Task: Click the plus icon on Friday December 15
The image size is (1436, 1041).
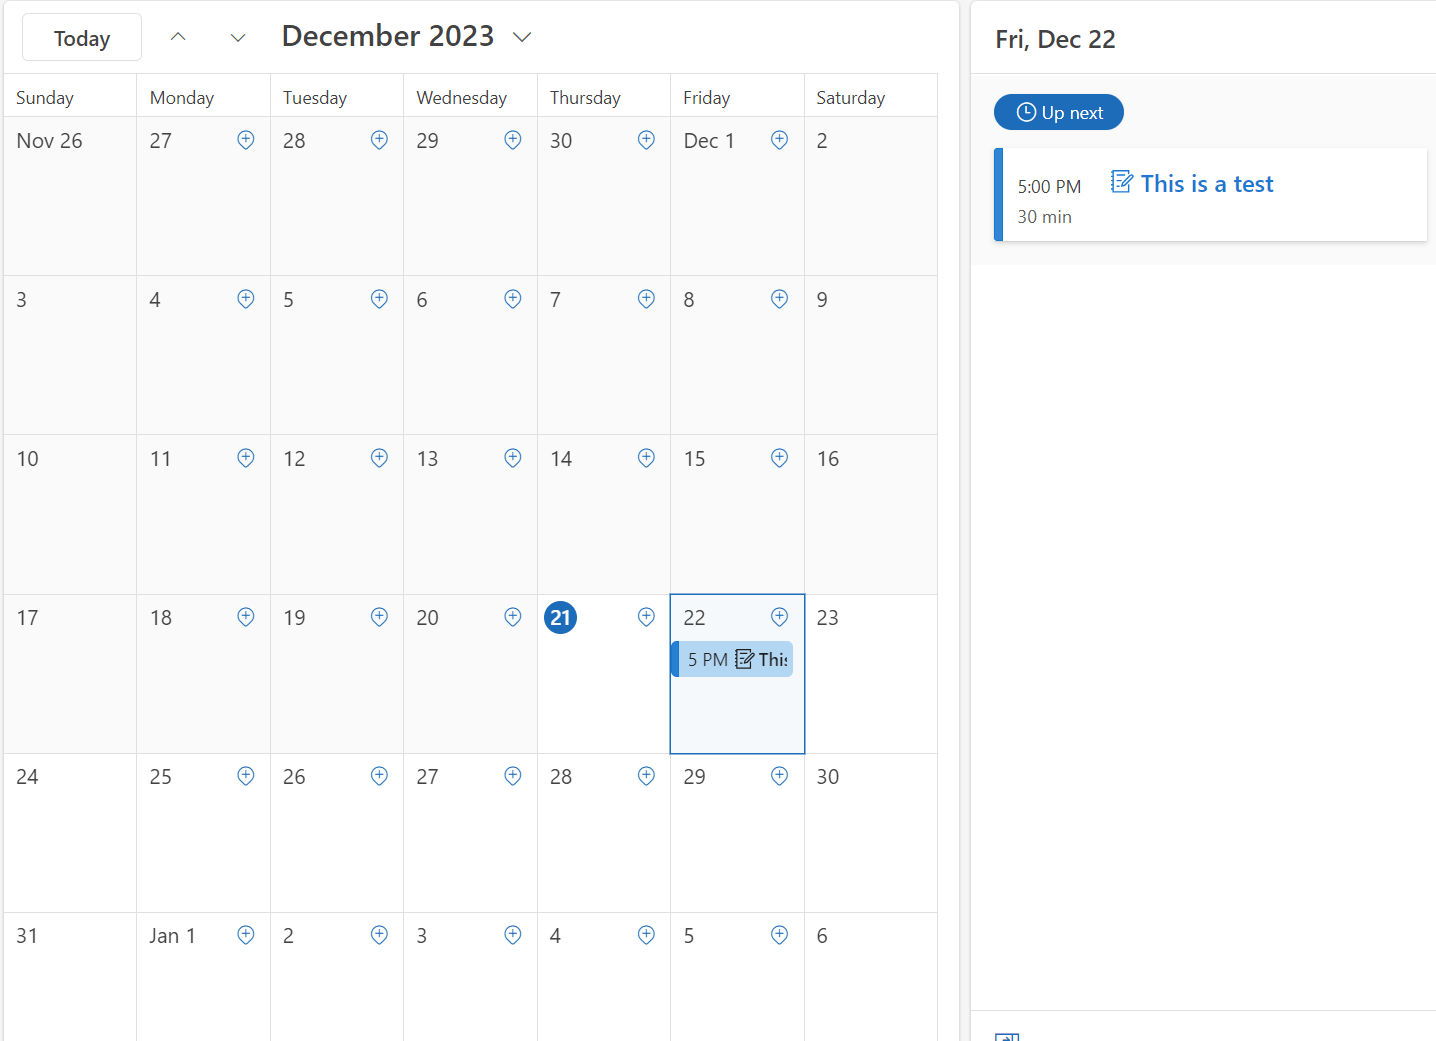Action: (x=780, y=458)
